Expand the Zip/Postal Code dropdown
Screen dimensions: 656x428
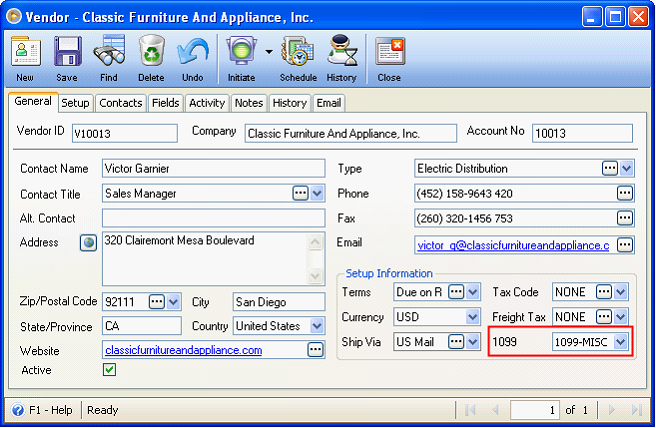(x=173, y=301)
